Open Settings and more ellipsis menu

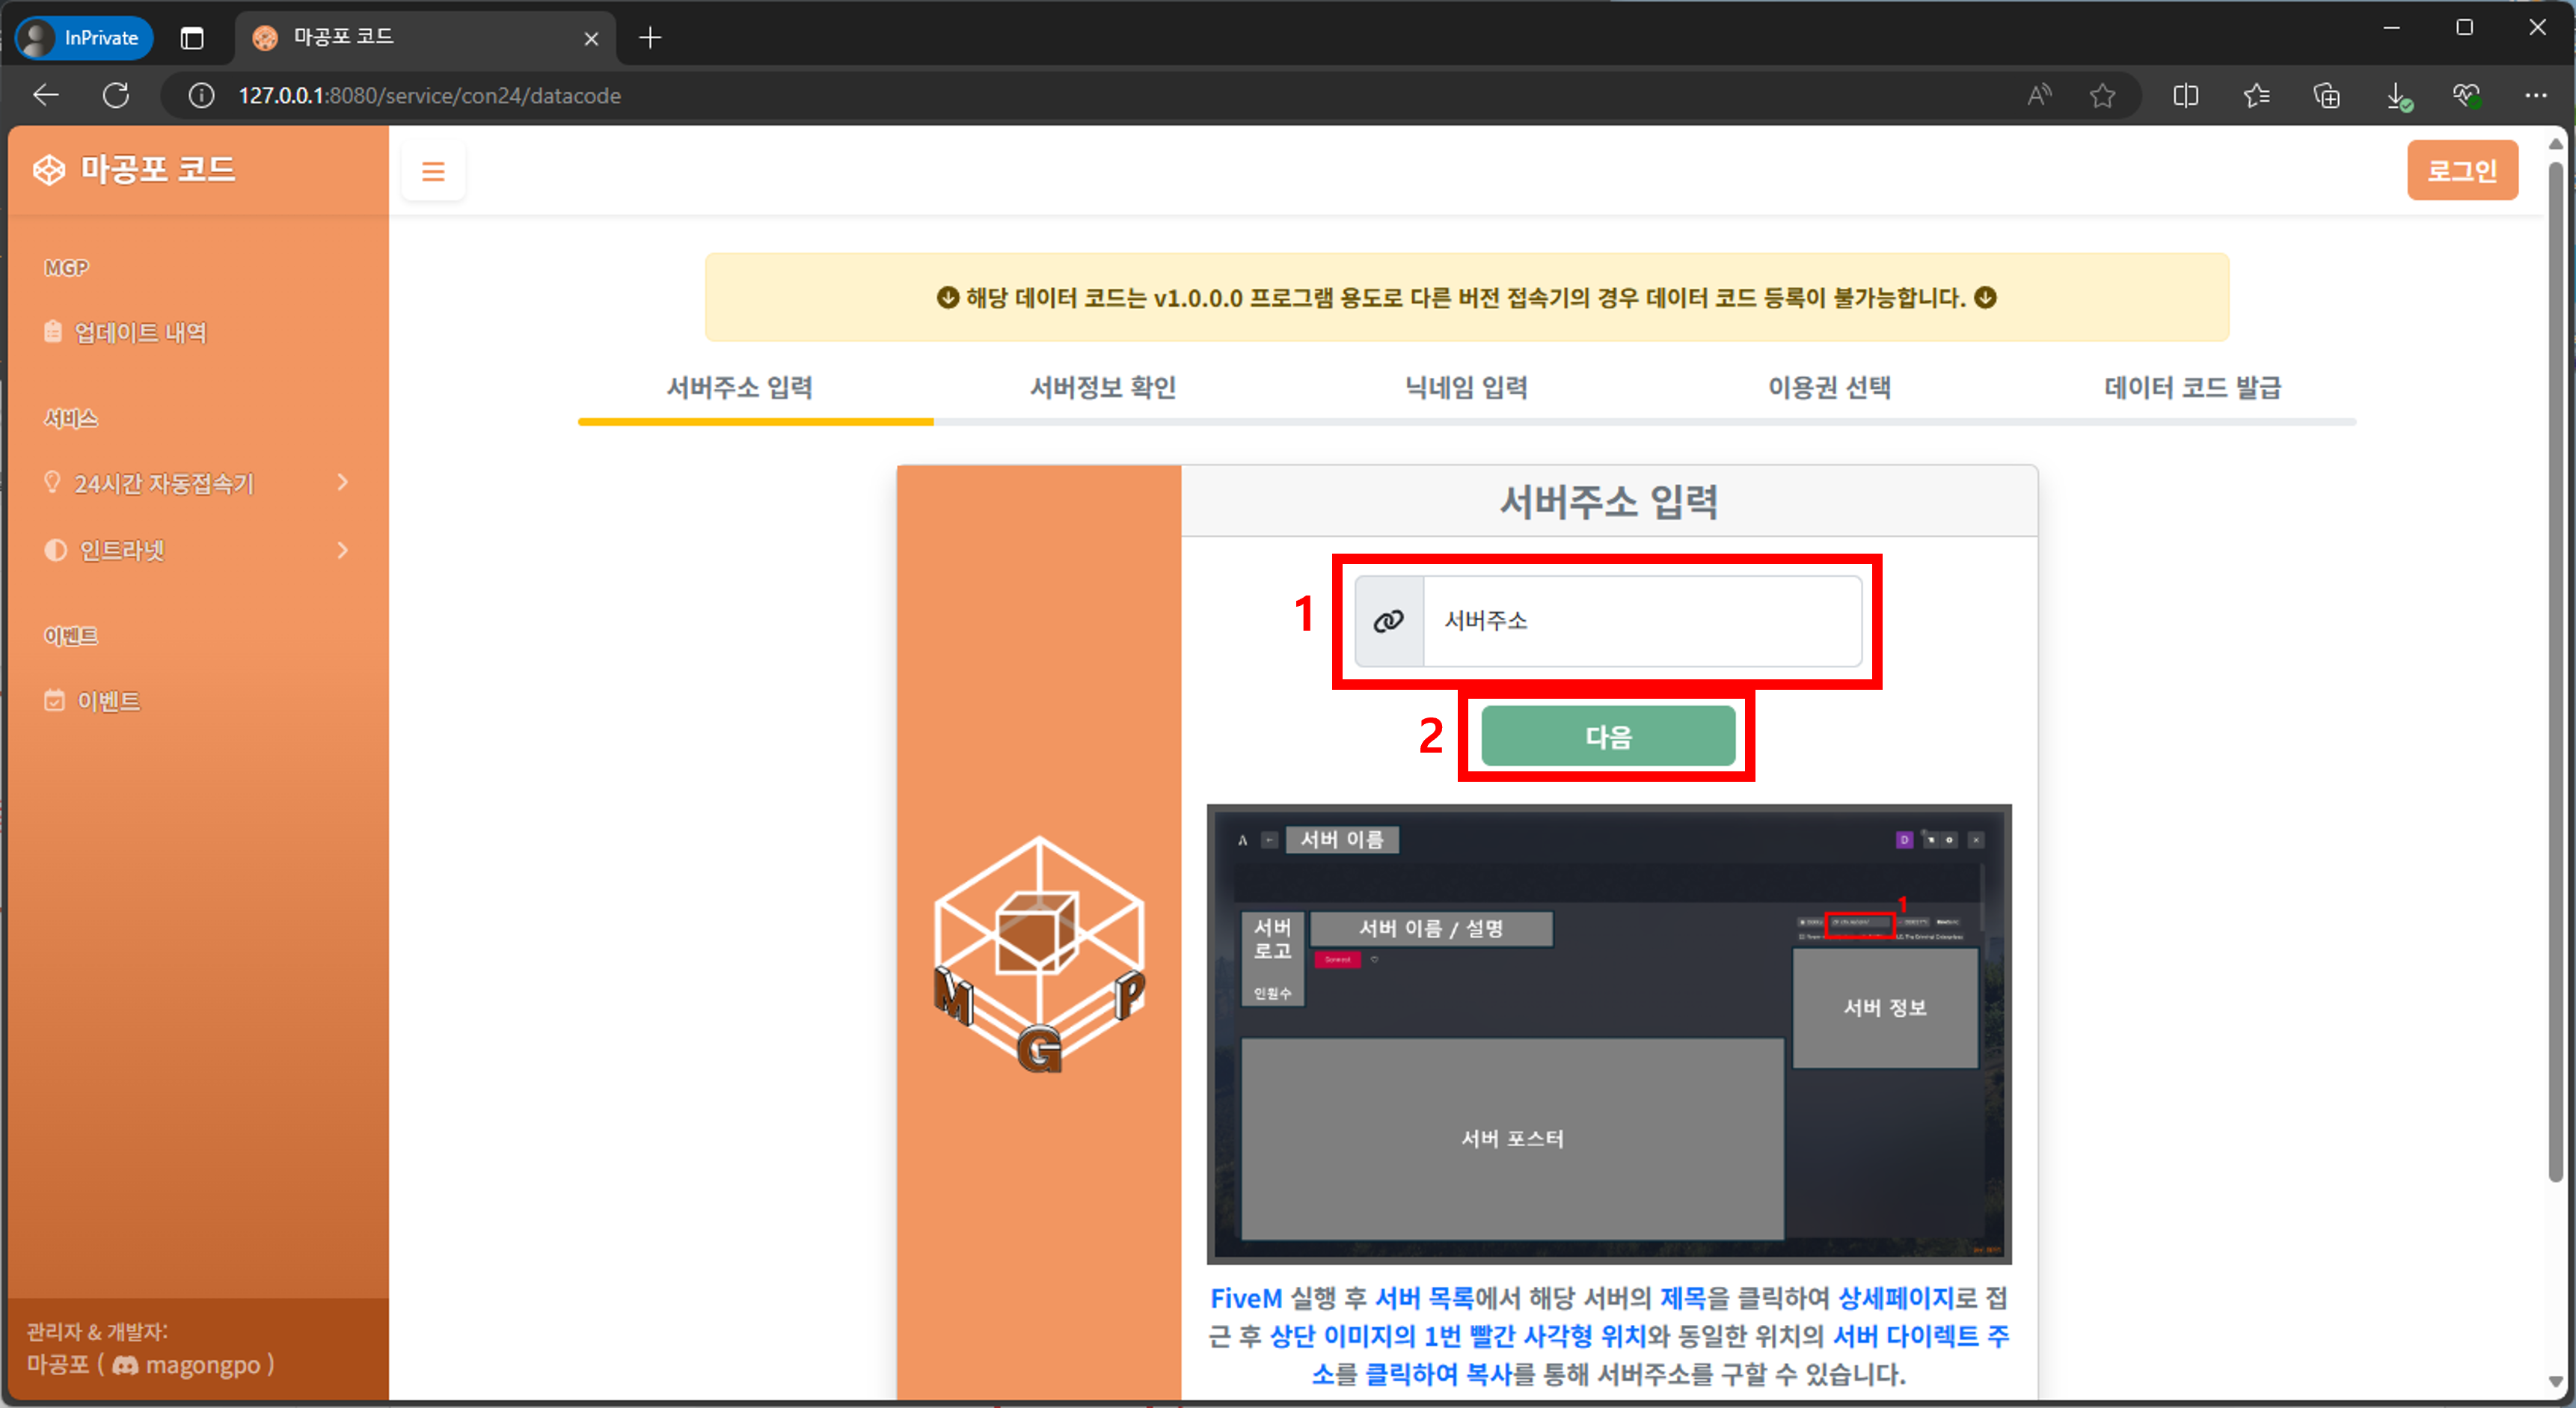point(2535,95)
